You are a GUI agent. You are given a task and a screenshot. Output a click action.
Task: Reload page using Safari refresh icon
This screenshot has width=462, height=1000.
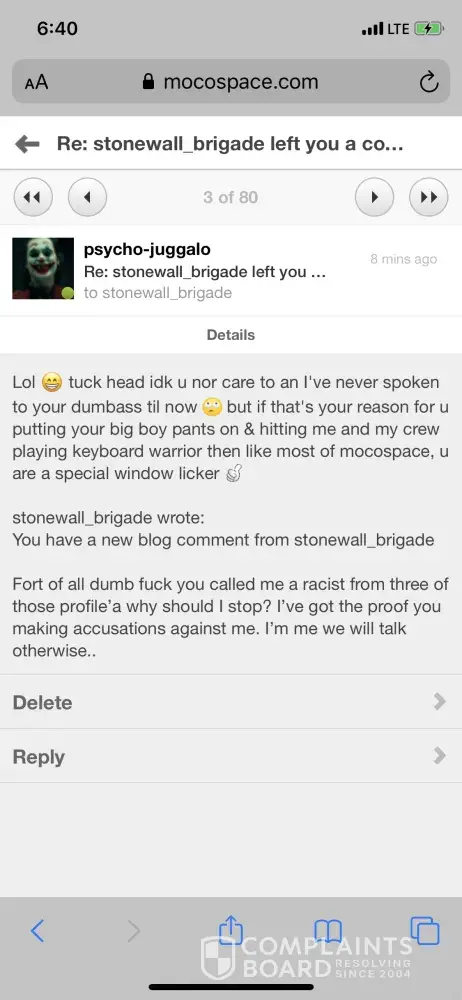tap(428, 82)
